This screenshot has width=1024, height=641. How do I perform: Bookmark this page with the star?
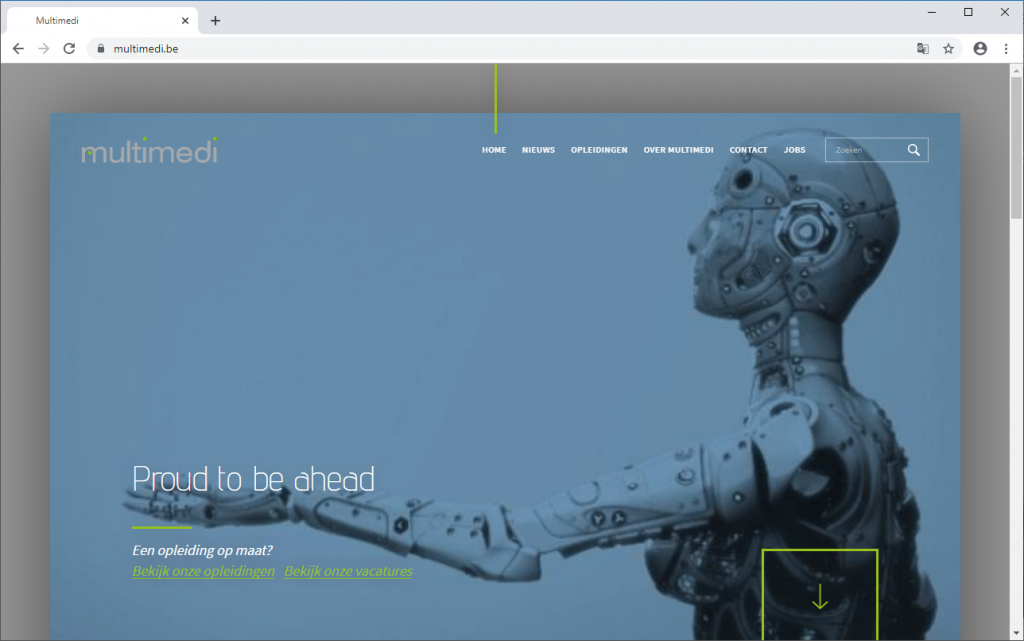[948, 48]
